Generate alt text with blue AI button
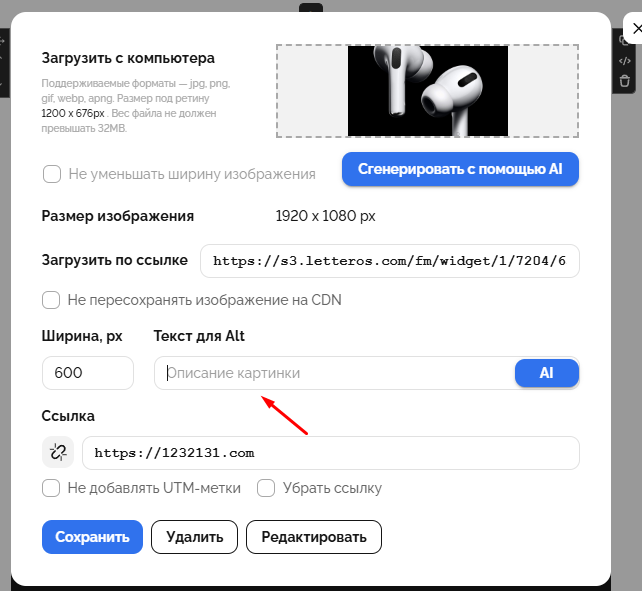The height and width of the screenshot is (591, 642). tap(547, 373)
